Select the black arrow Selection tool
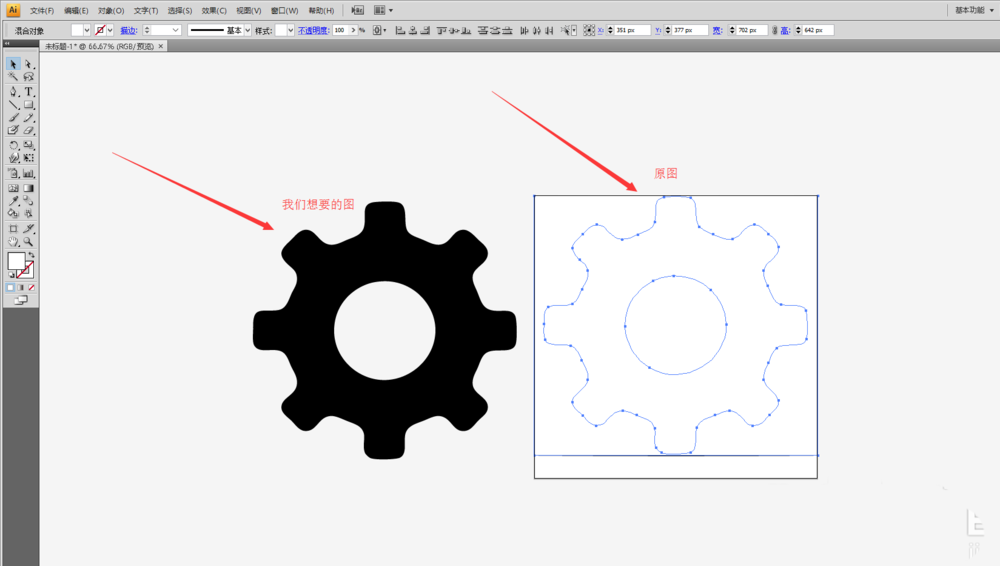The image size is (1000, 566). 14,64
